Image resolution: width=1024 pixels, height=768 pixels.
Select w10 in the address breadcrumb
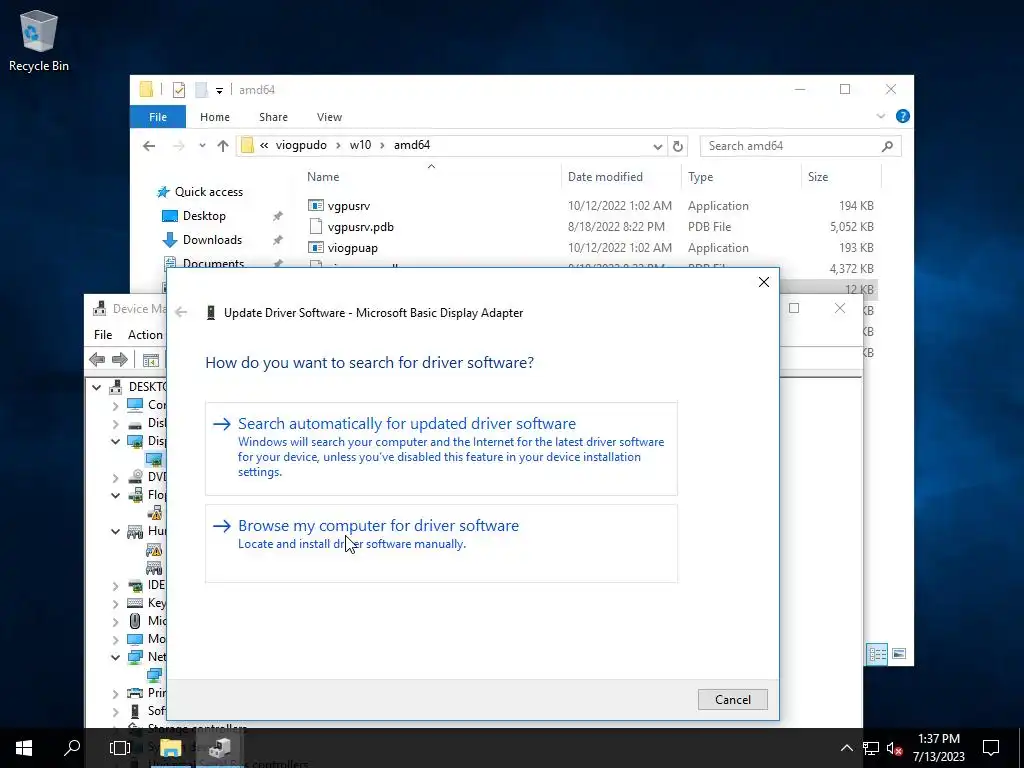click(x=360, y=145)
